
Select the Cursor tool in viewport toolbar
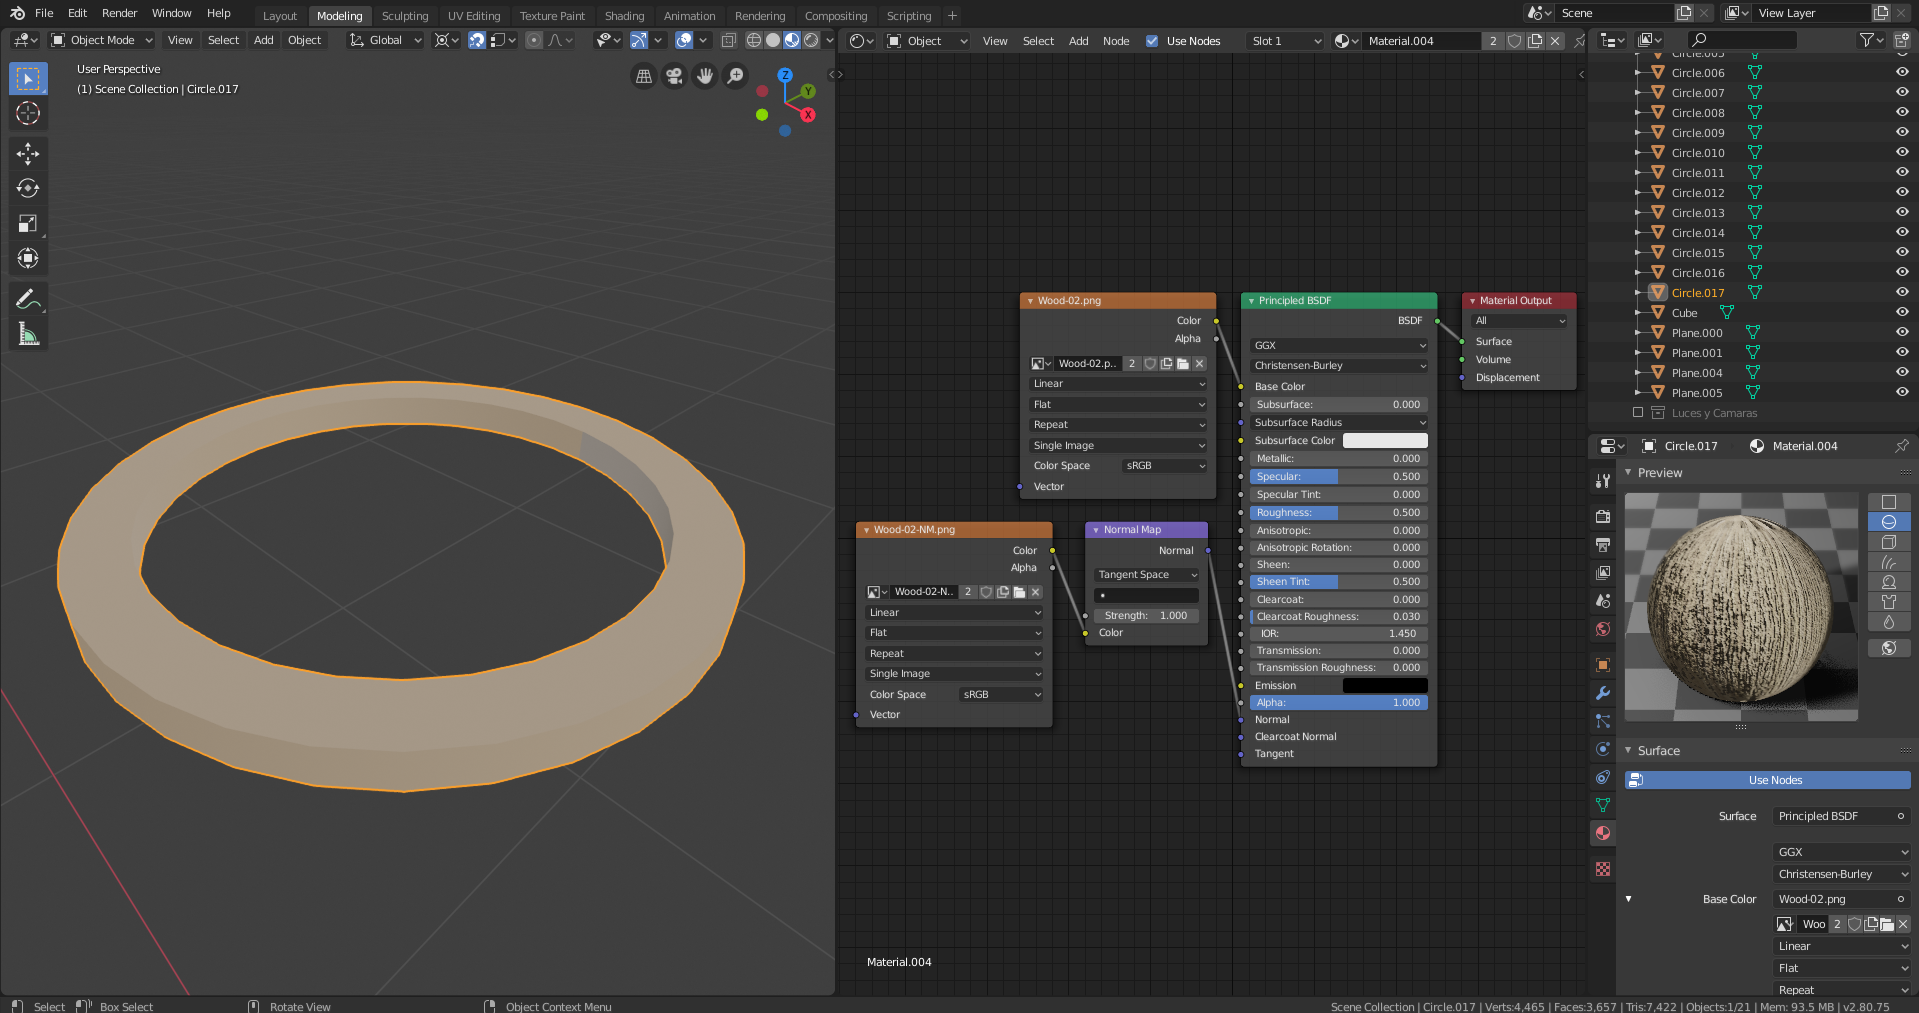click(x=28, y=113)
